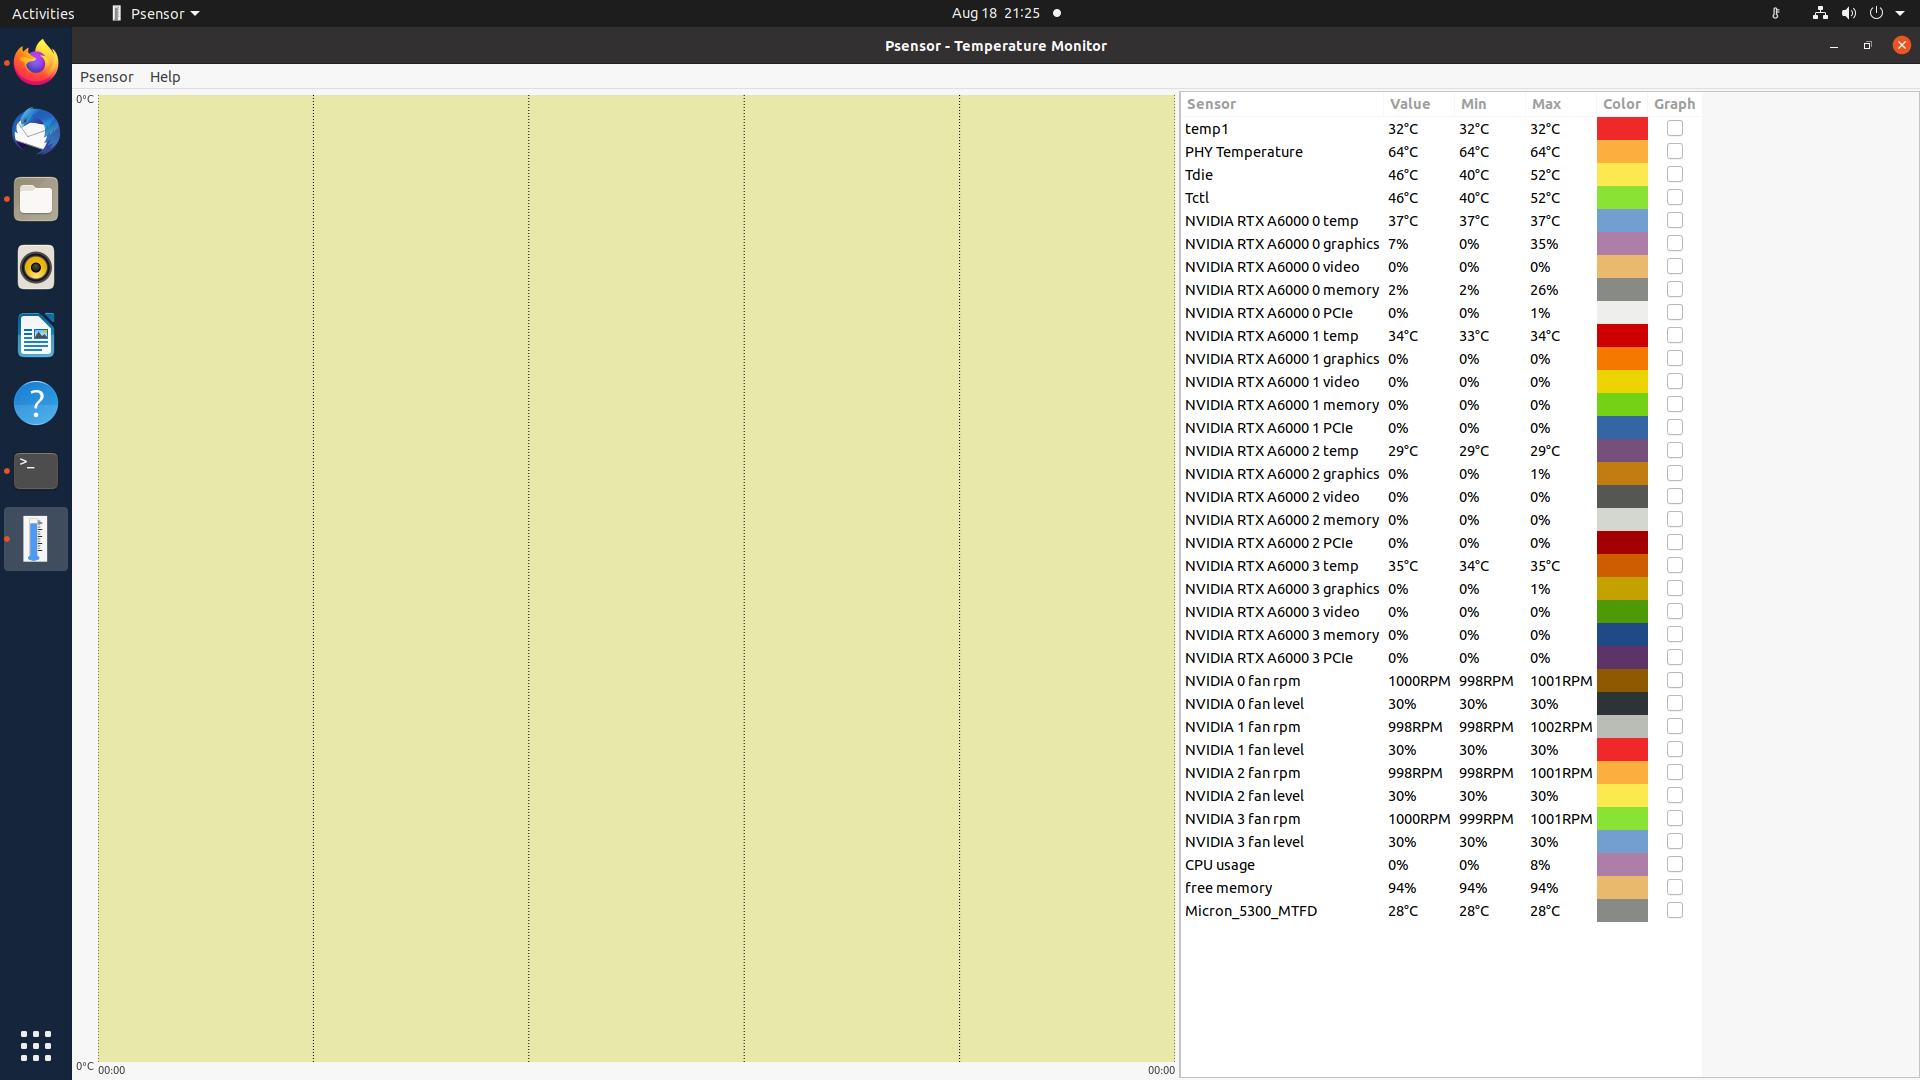The width and height of the screenshot is (1920, 1080).
Task: Open the Psensor app menu in top bar
Action: coord(155,13)
